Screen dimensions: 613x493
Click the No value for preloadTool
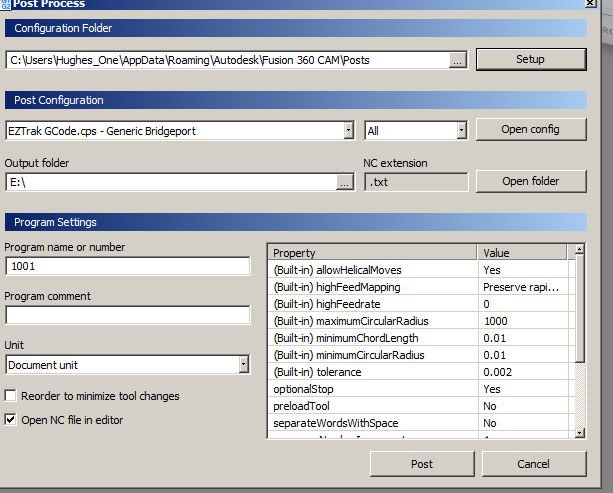pyautogui.click(x=523, y=406)
